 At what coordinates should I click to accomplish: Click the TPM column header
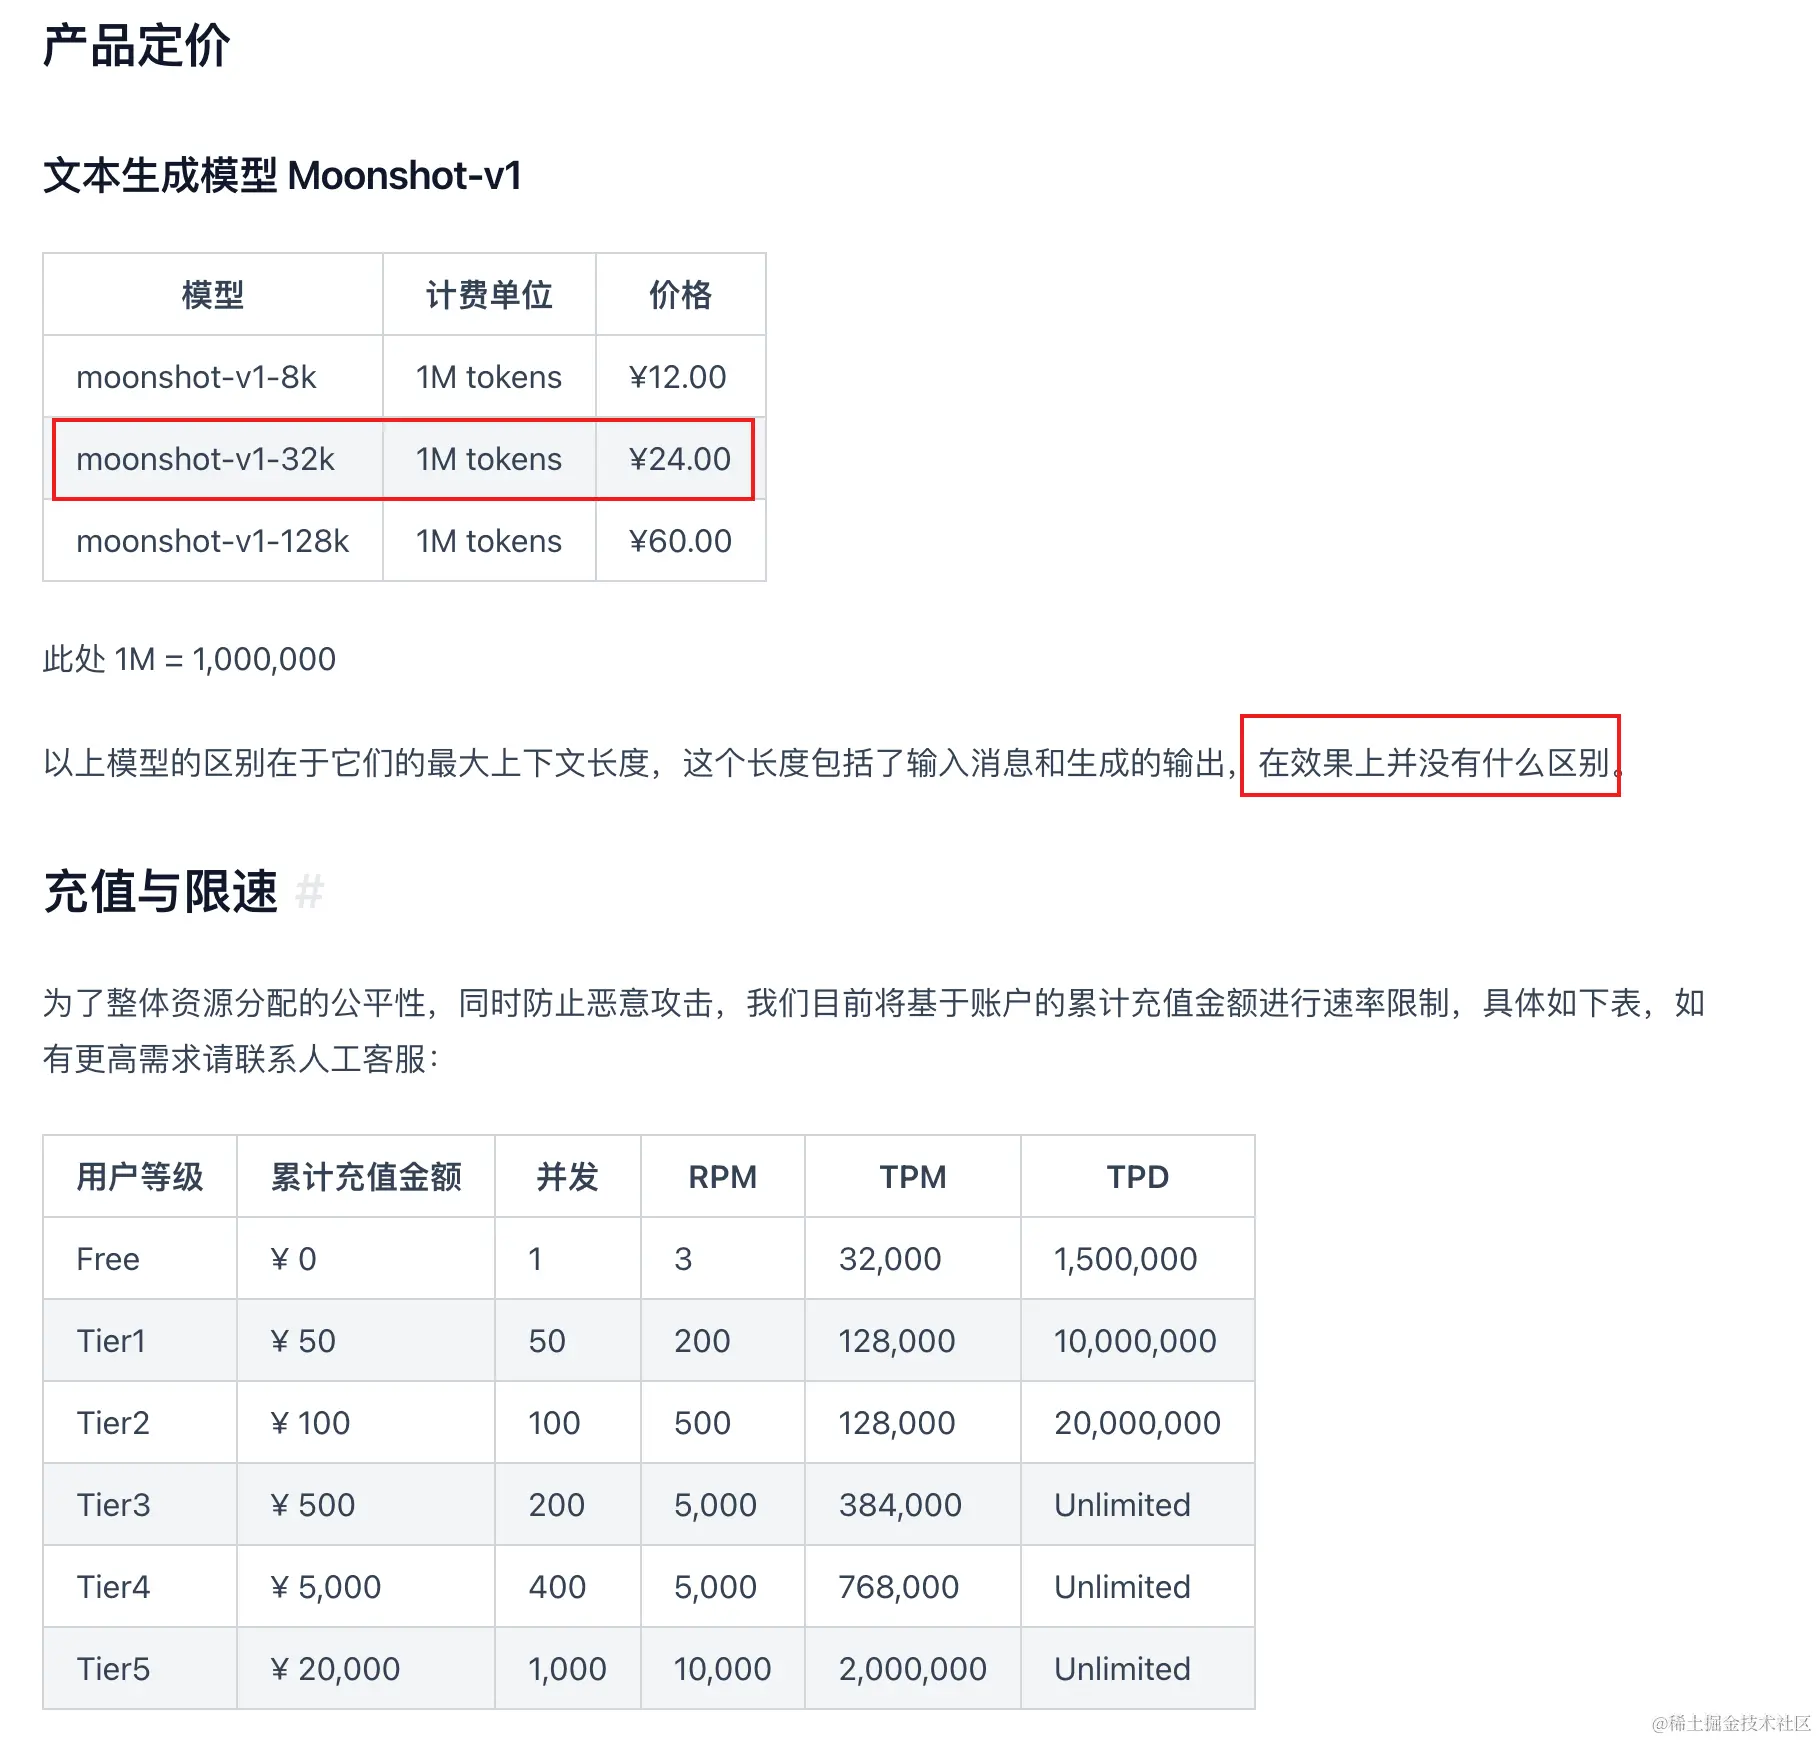click(x=912, y=1177)
